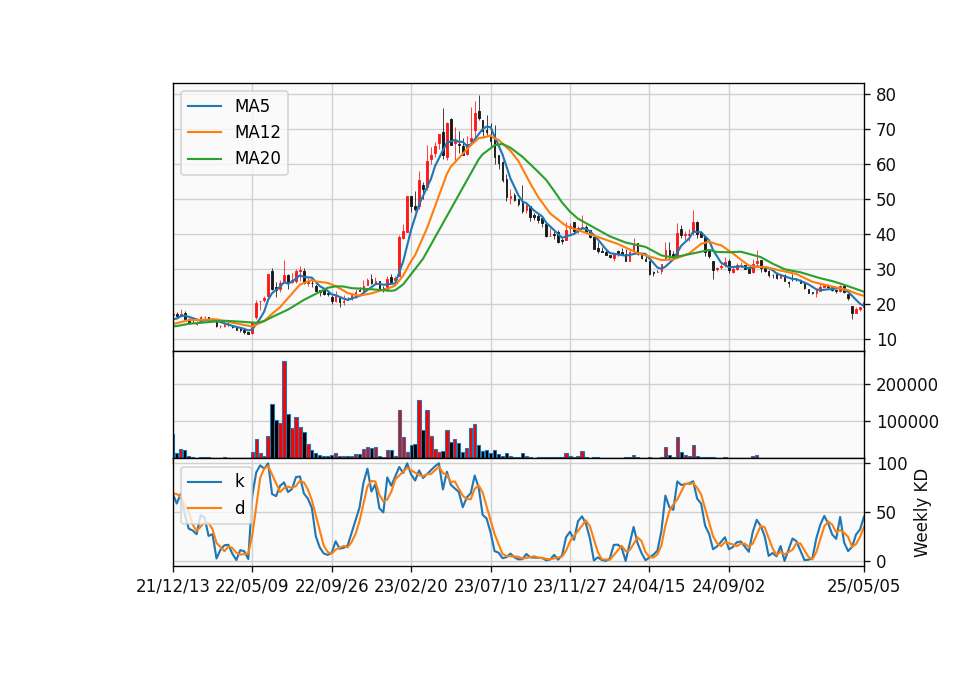Image resolution: width=960 pixels, height=690 pixels.
Task: Click the k legend label in KD panel
Action: pyautogui.click(x=239, y=481)
